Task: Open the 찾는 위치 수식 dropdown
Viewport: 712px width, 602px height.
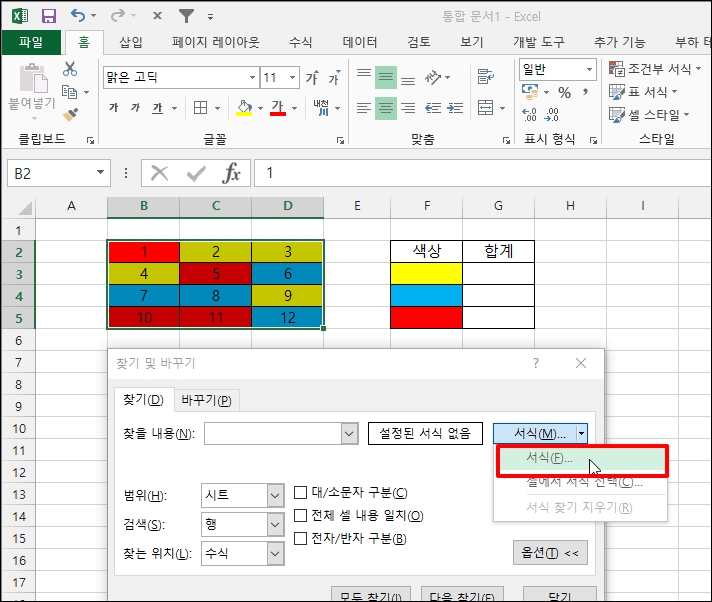Action: (x=275, y=553)
